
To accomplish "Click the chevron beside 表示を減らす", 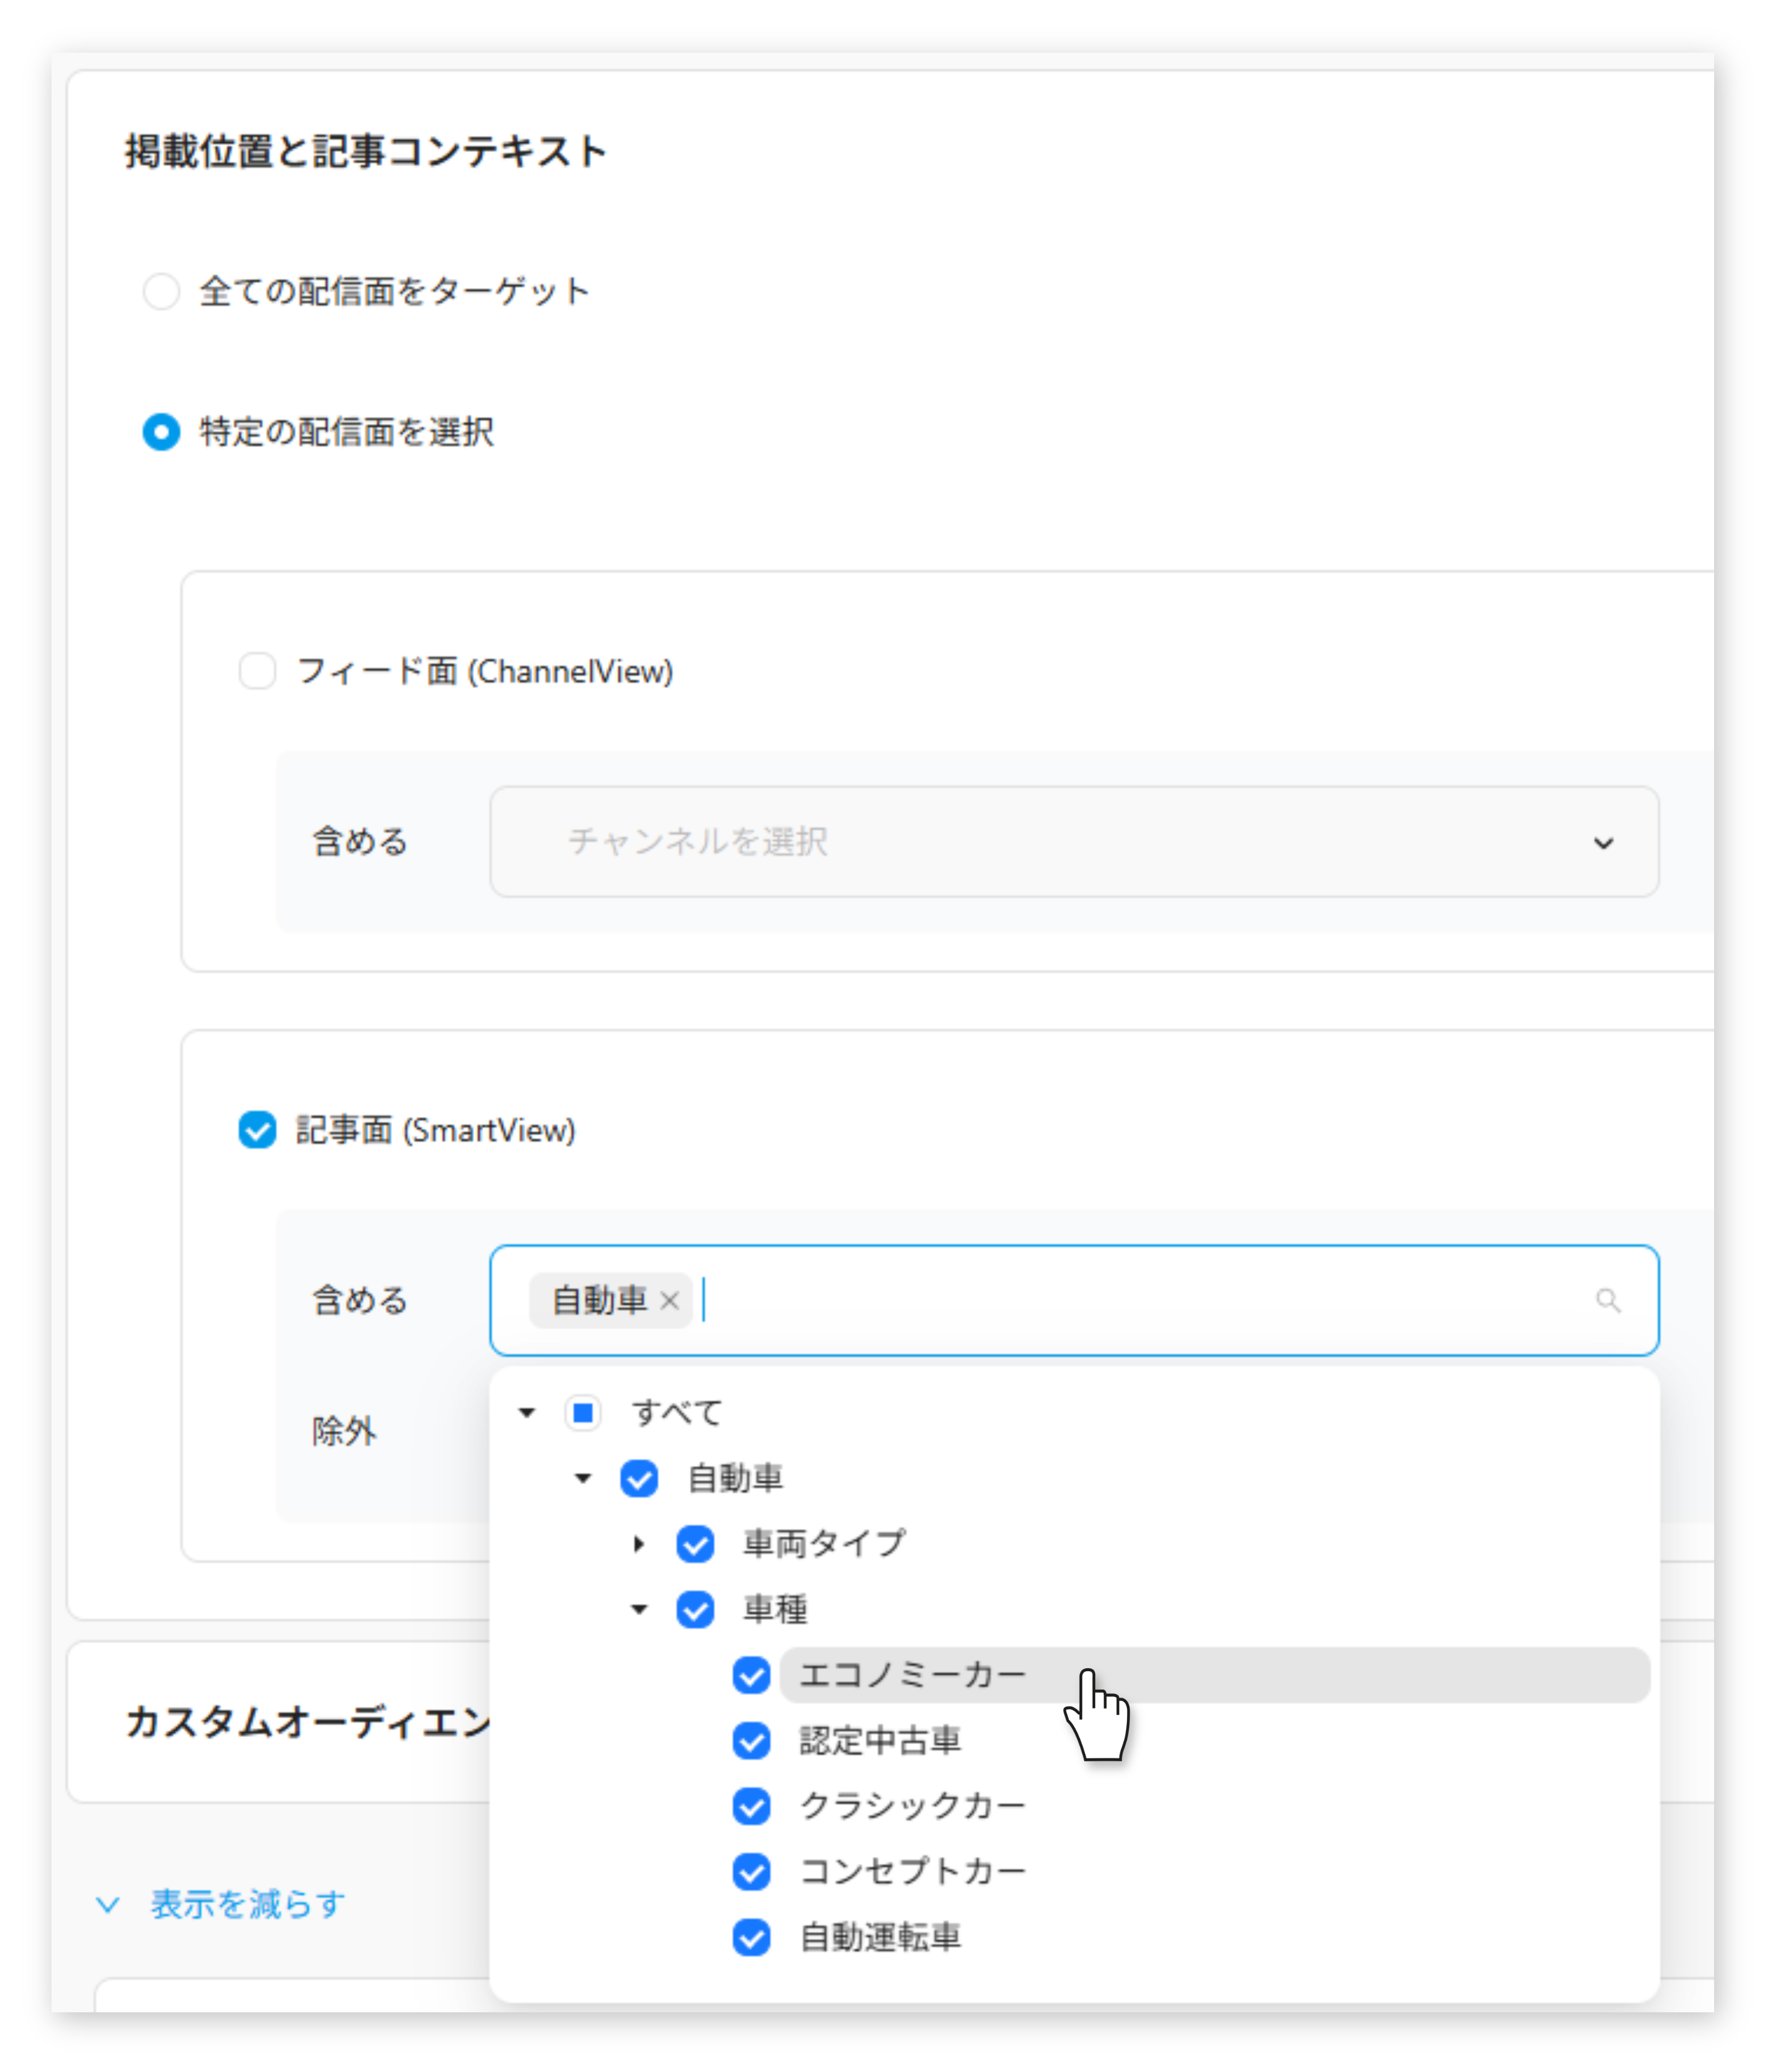I will tap(108, 1904).
